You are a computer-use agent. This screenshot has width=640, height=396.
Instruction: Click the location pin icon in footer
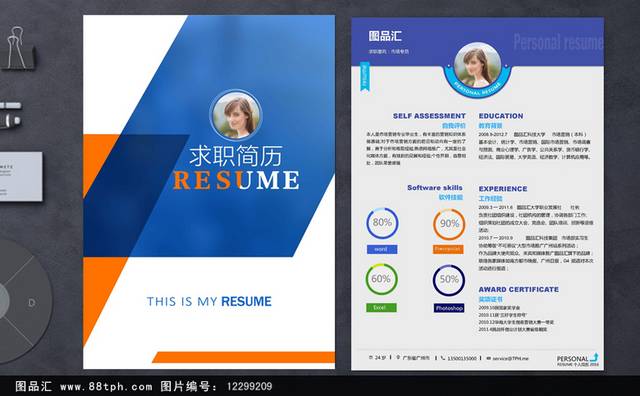pos(398,358)
